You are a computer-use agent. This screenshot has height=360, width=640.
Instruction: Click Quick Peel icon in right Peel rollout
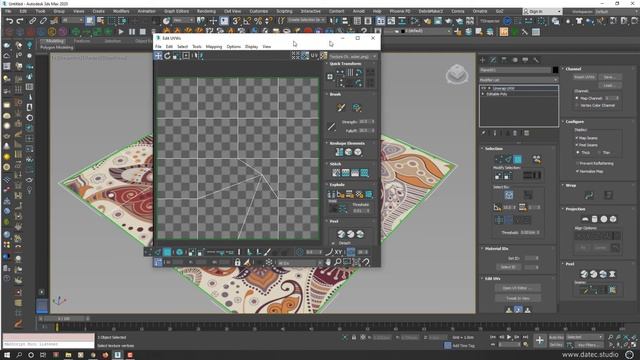(584, 274)
